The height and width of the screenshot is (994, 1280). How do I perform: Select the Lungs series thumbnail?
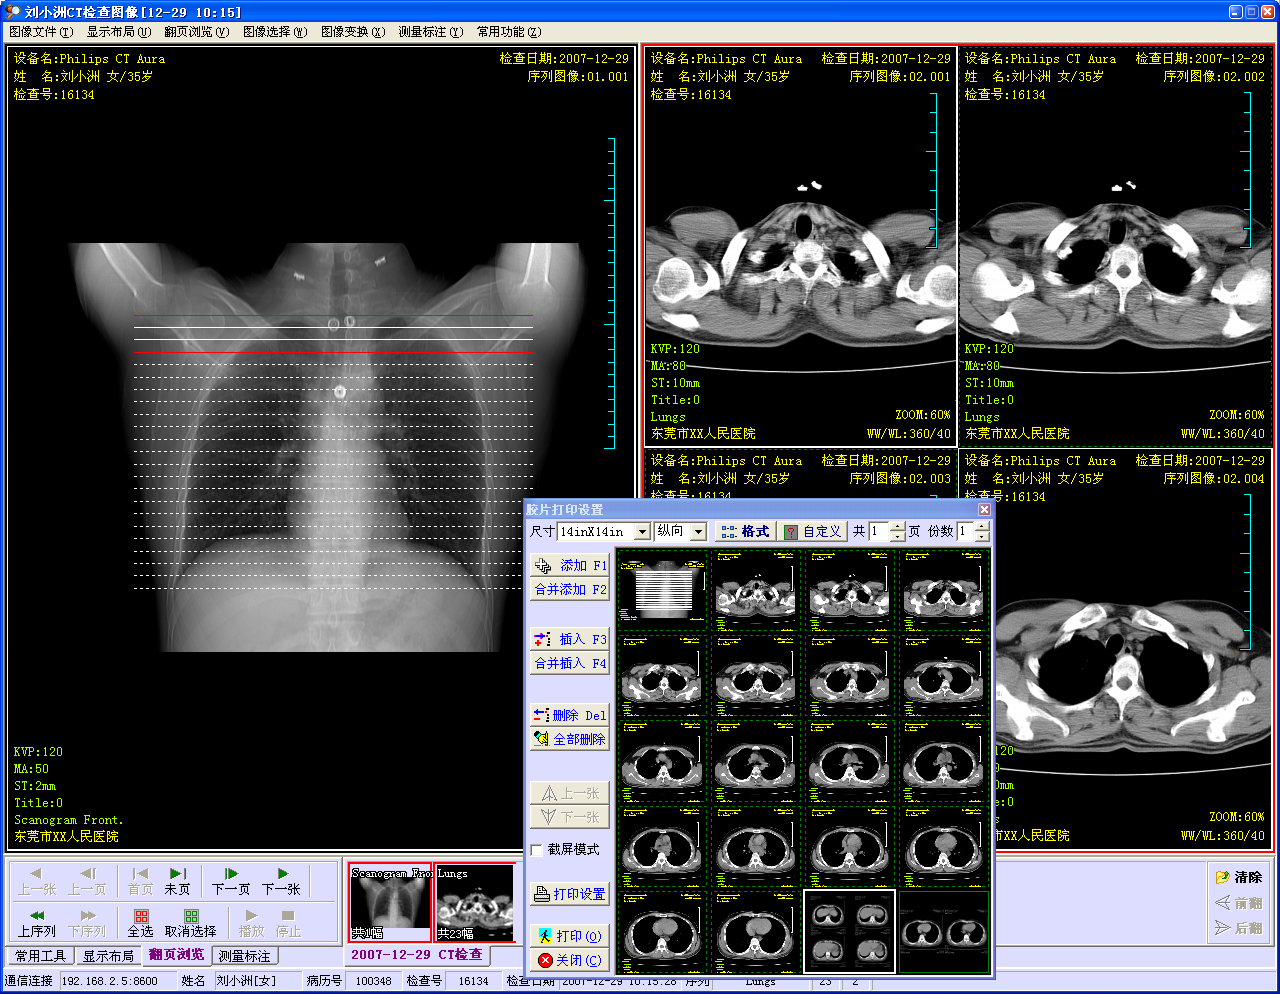click(475, 903)
